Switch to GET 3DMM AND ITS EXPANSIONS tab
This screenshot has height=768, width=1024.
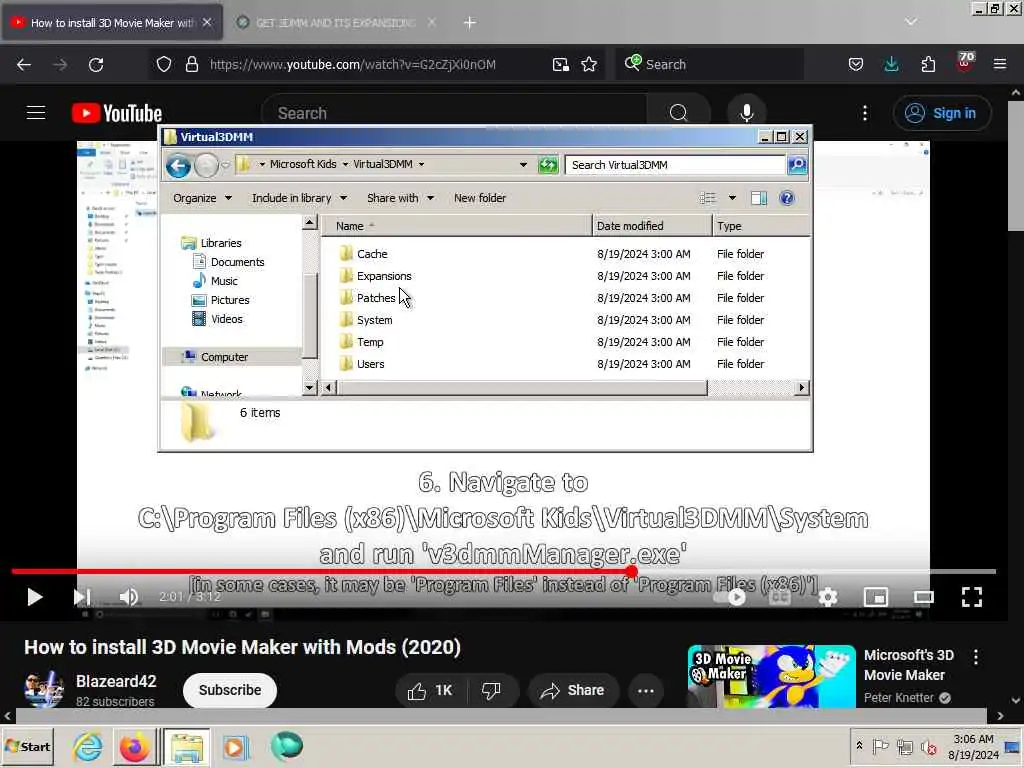pos(335,23)
